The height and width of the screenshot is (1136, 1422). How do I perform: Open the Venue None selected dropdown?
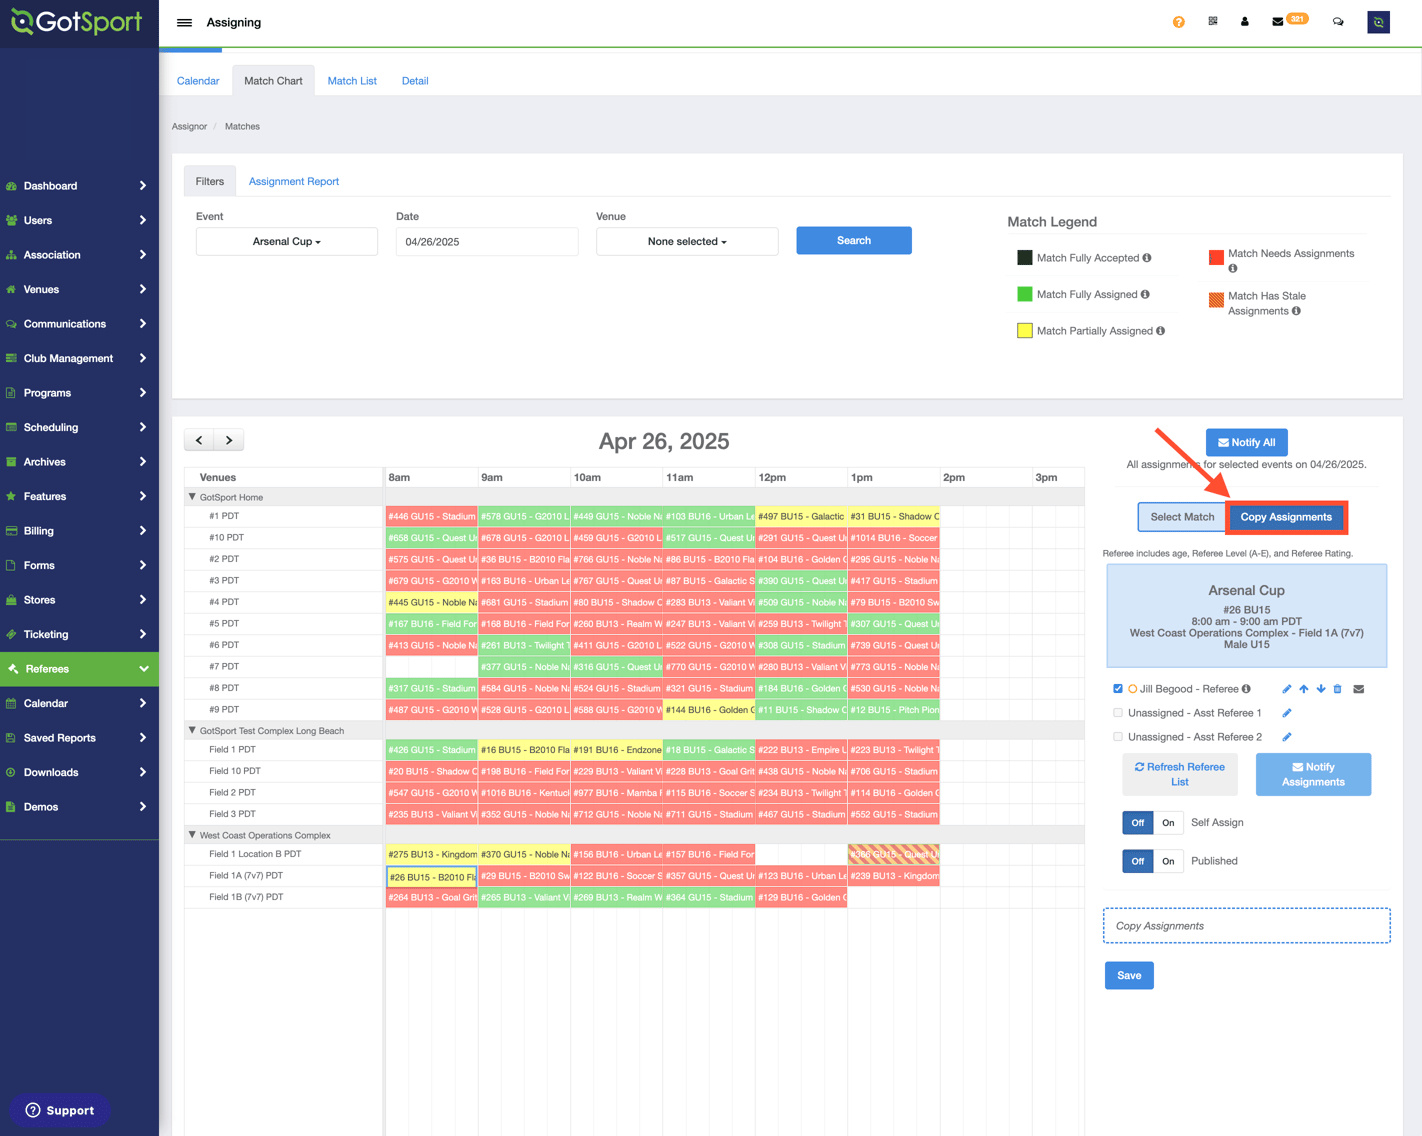(687, 242)
